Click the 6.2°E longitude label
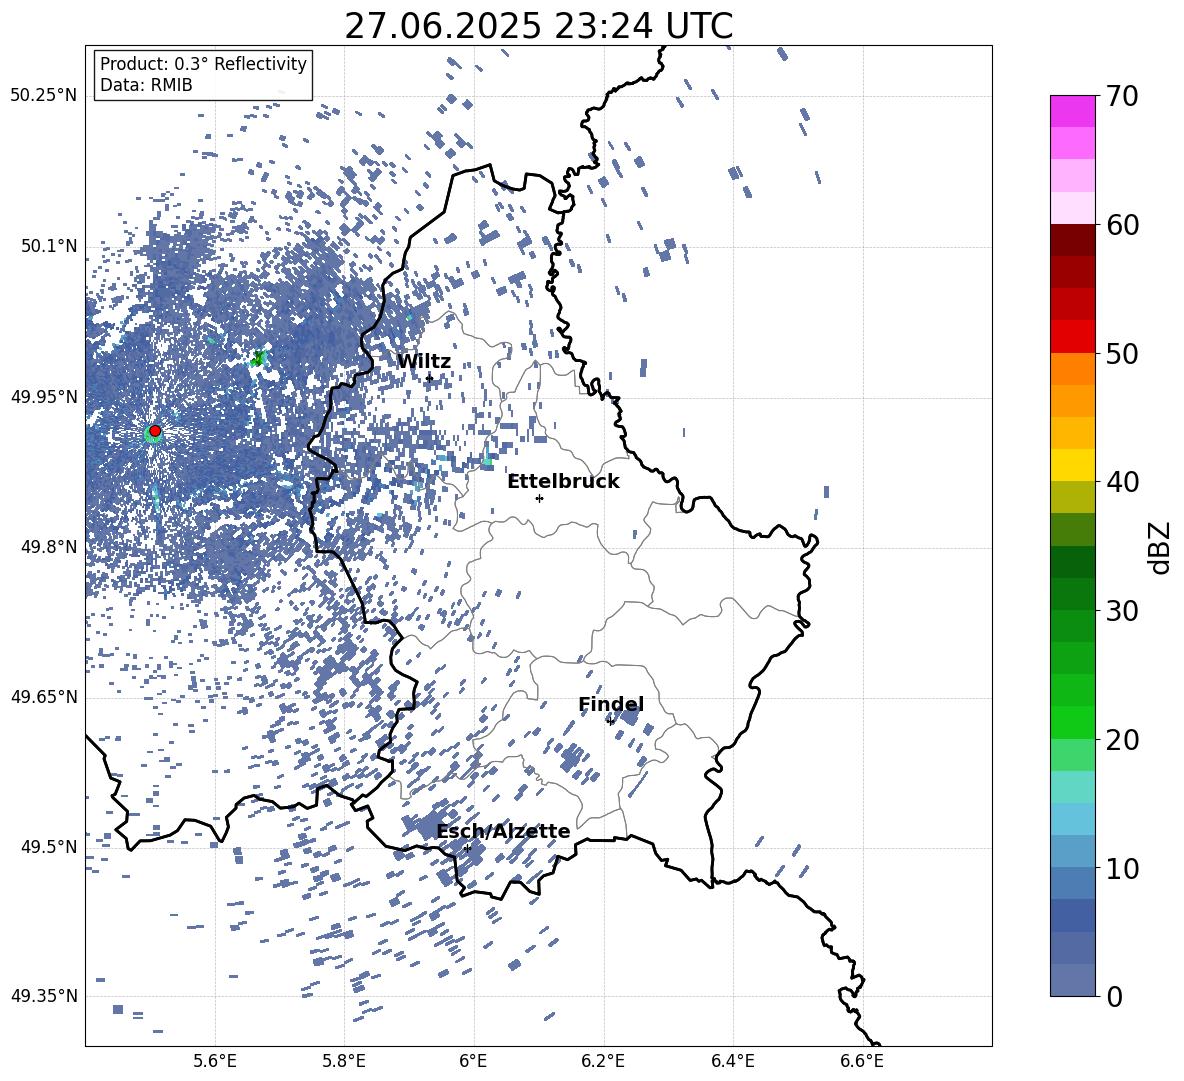1184x1081 pixels. point(603,1061)
